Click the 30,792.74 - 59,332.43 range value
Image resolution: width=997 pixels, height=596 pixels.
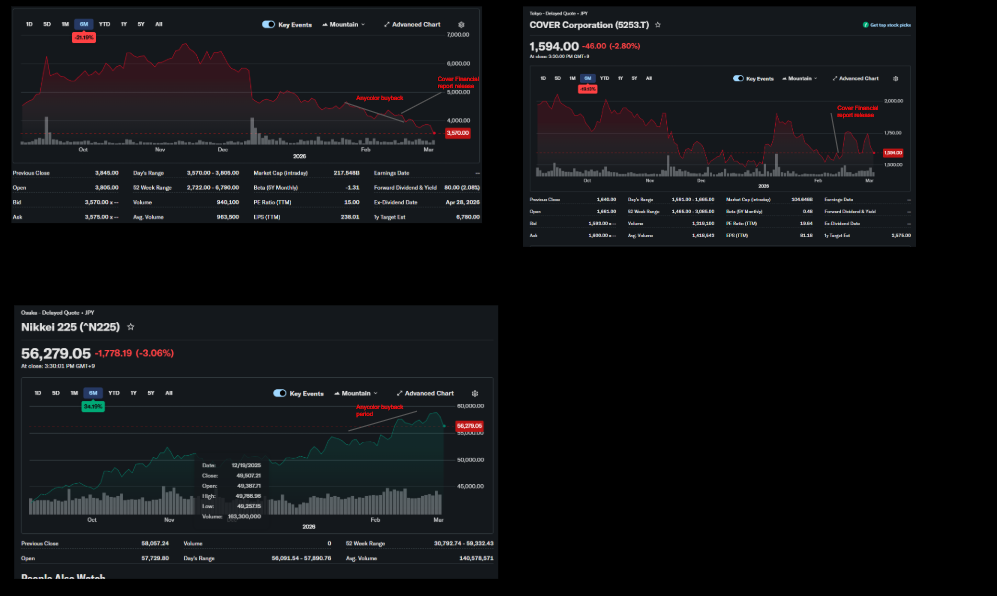point(464,544)
